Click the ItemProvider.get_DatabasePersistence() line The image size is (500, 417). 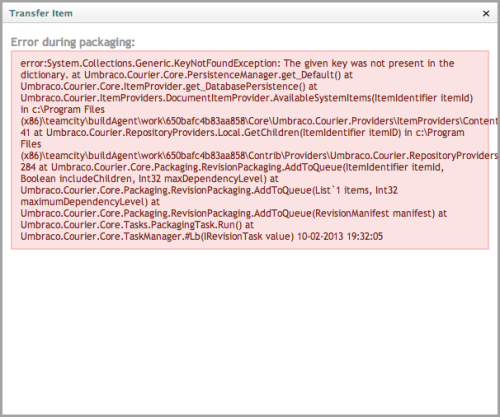[169, 86]
